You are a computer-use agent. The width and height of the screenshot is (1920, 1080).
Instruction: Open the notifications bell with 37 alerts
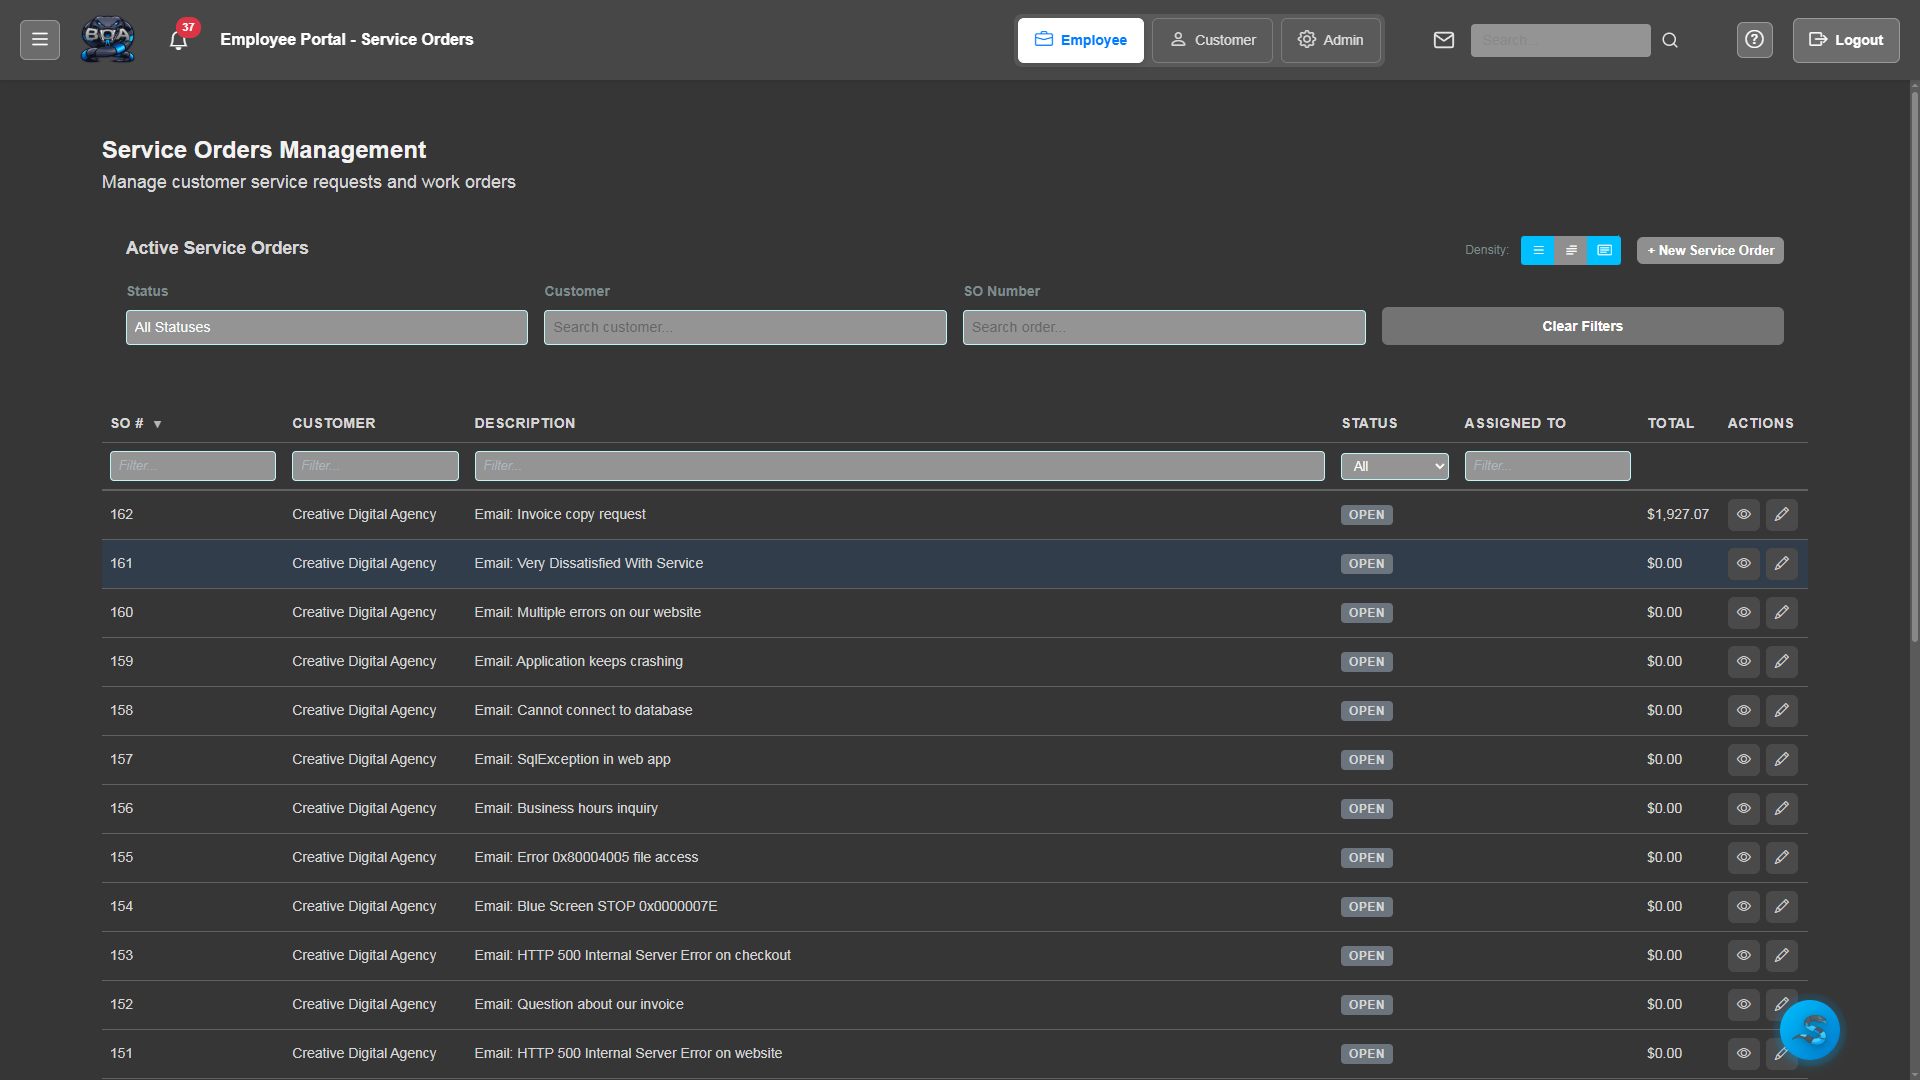(179, 41)
